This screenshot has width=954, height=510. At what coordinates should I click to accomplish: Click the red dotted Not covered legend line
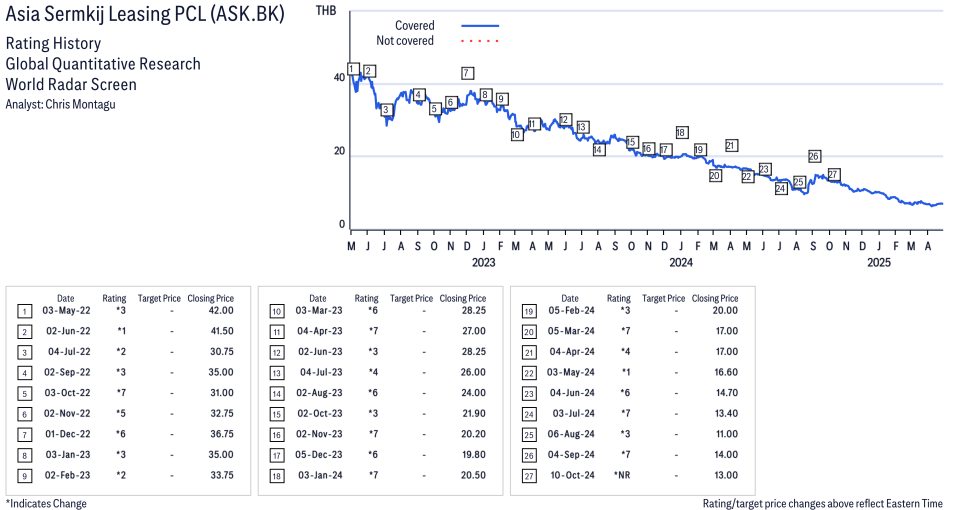[x=480, y=41]
